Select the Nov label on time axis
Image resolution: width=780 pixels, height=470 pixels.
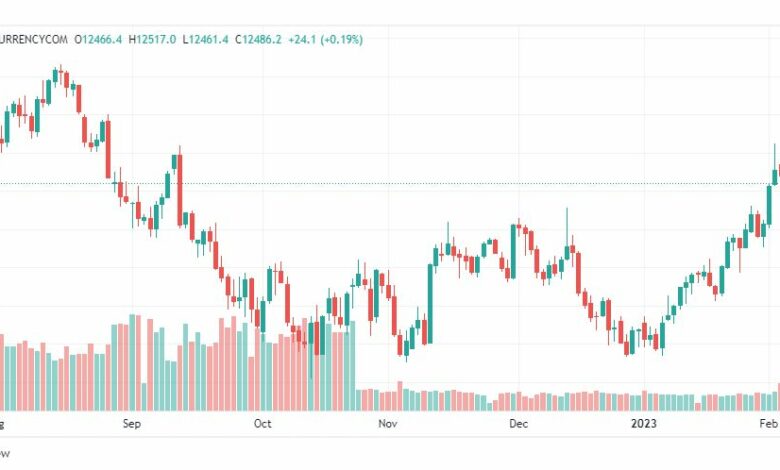(x=388, y=424)
